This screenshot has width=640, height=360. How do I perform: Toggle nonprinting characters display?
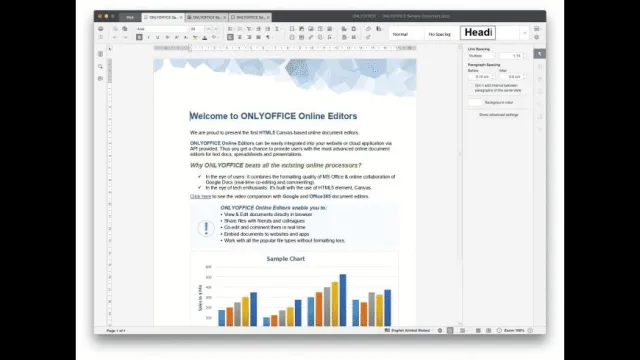(268, 37)
